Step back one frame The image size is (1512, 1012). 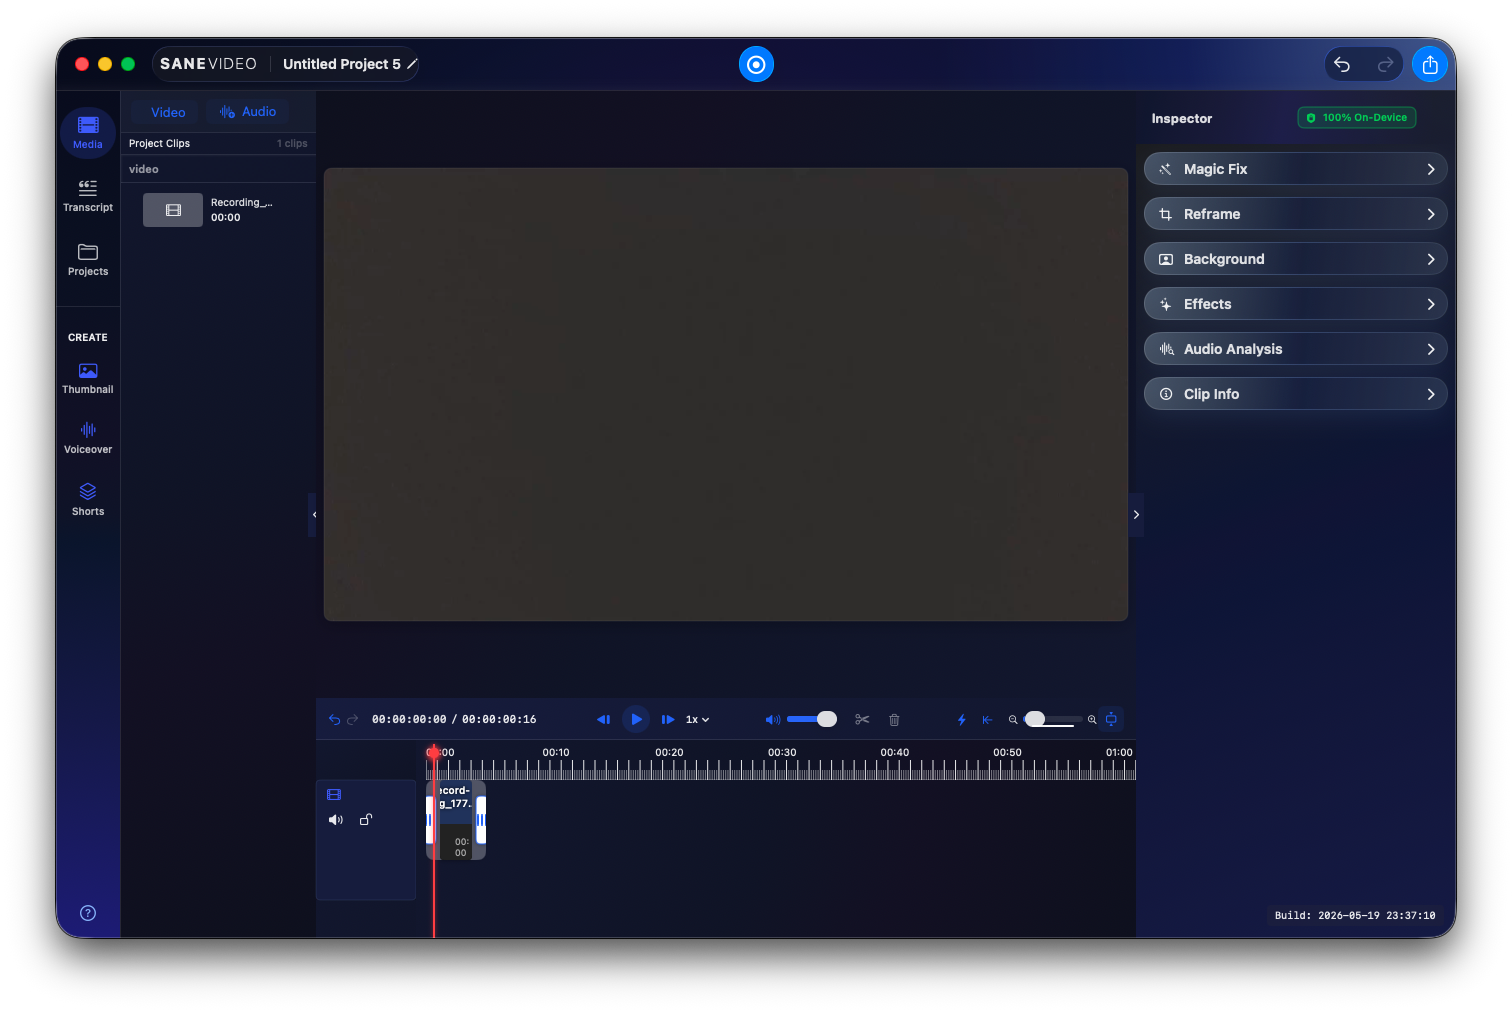coord(603,719)
